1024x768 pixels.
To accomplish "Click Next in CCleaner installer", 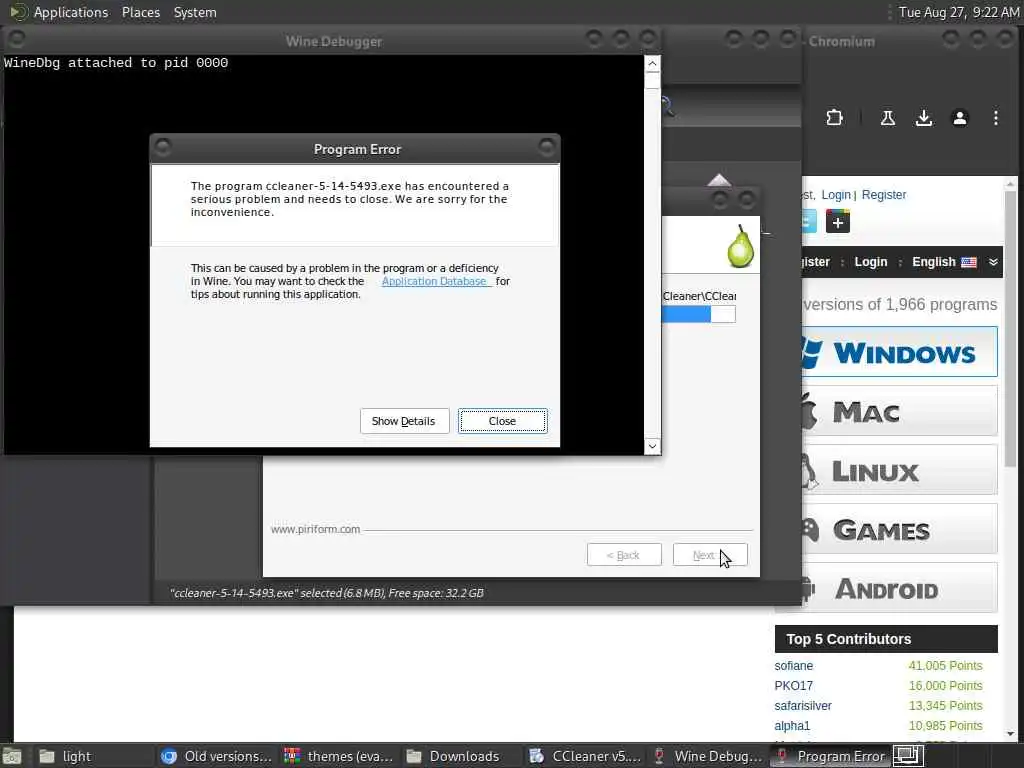I will [710, 555].
